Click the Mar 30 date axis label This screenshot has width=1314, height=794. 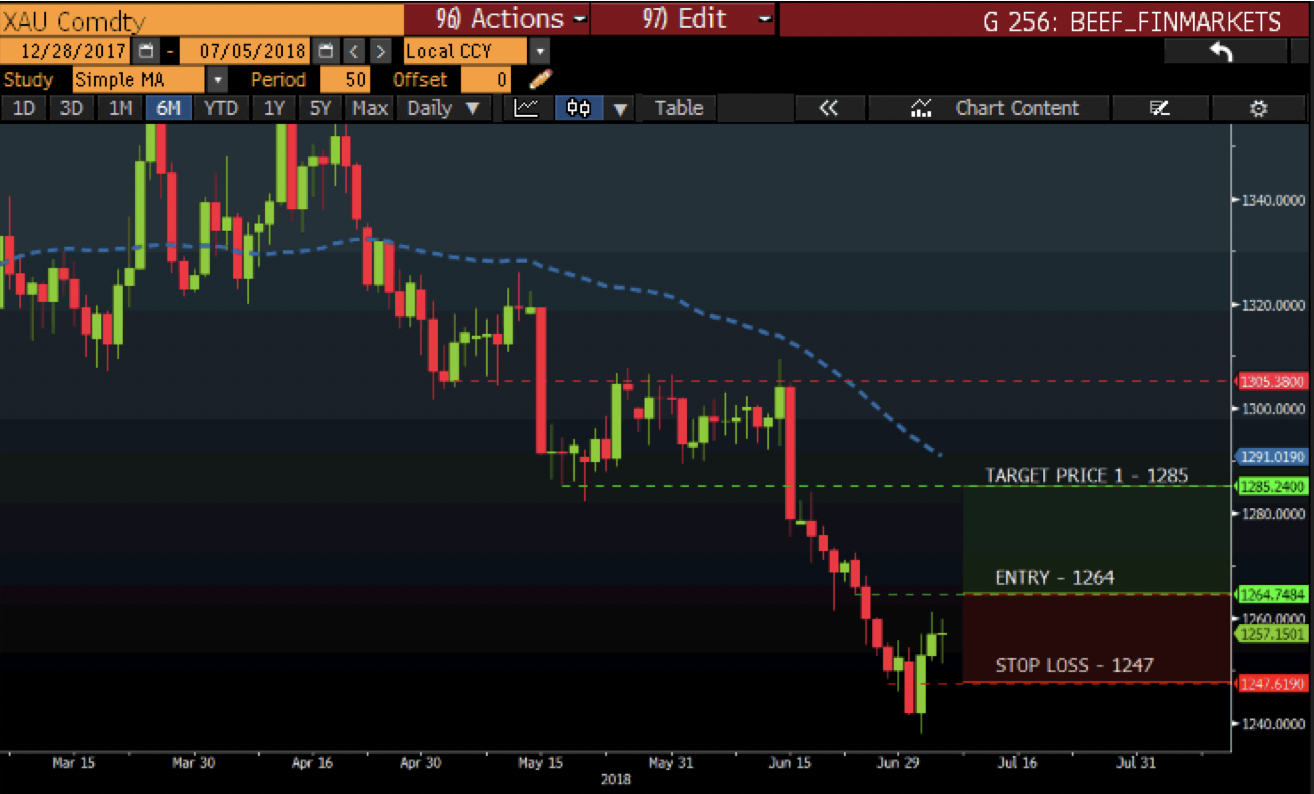coord(193,763)
